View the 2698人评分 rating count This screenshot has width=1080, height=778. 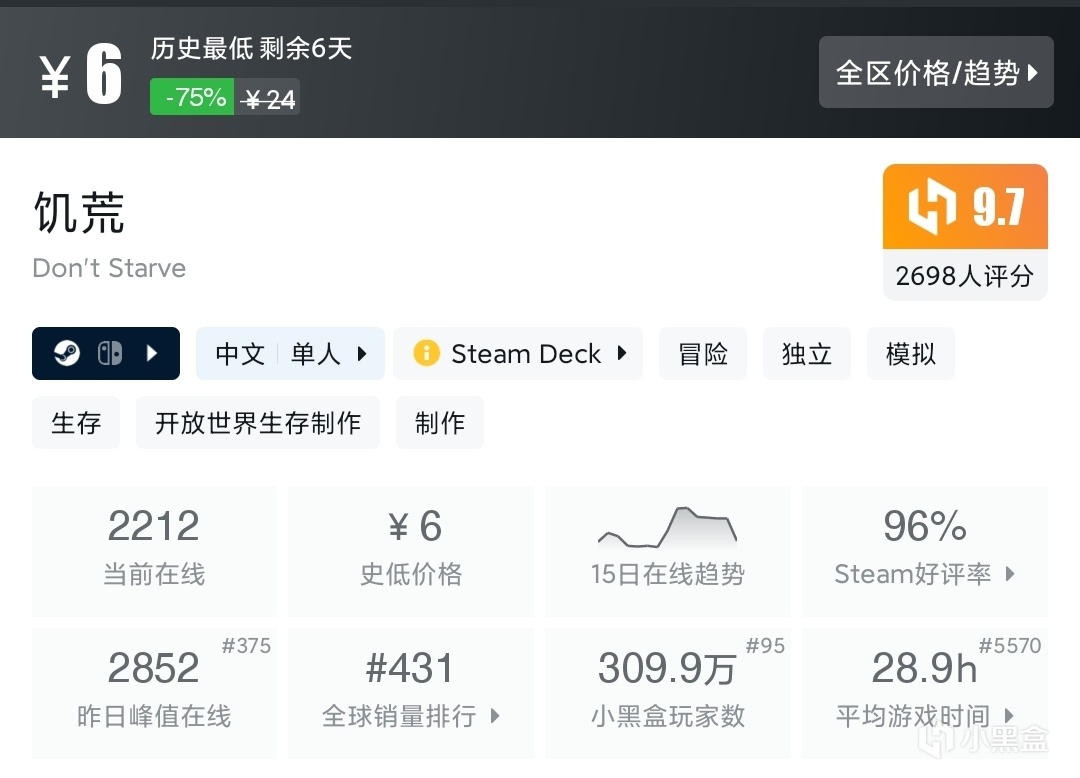pos(965,275)
